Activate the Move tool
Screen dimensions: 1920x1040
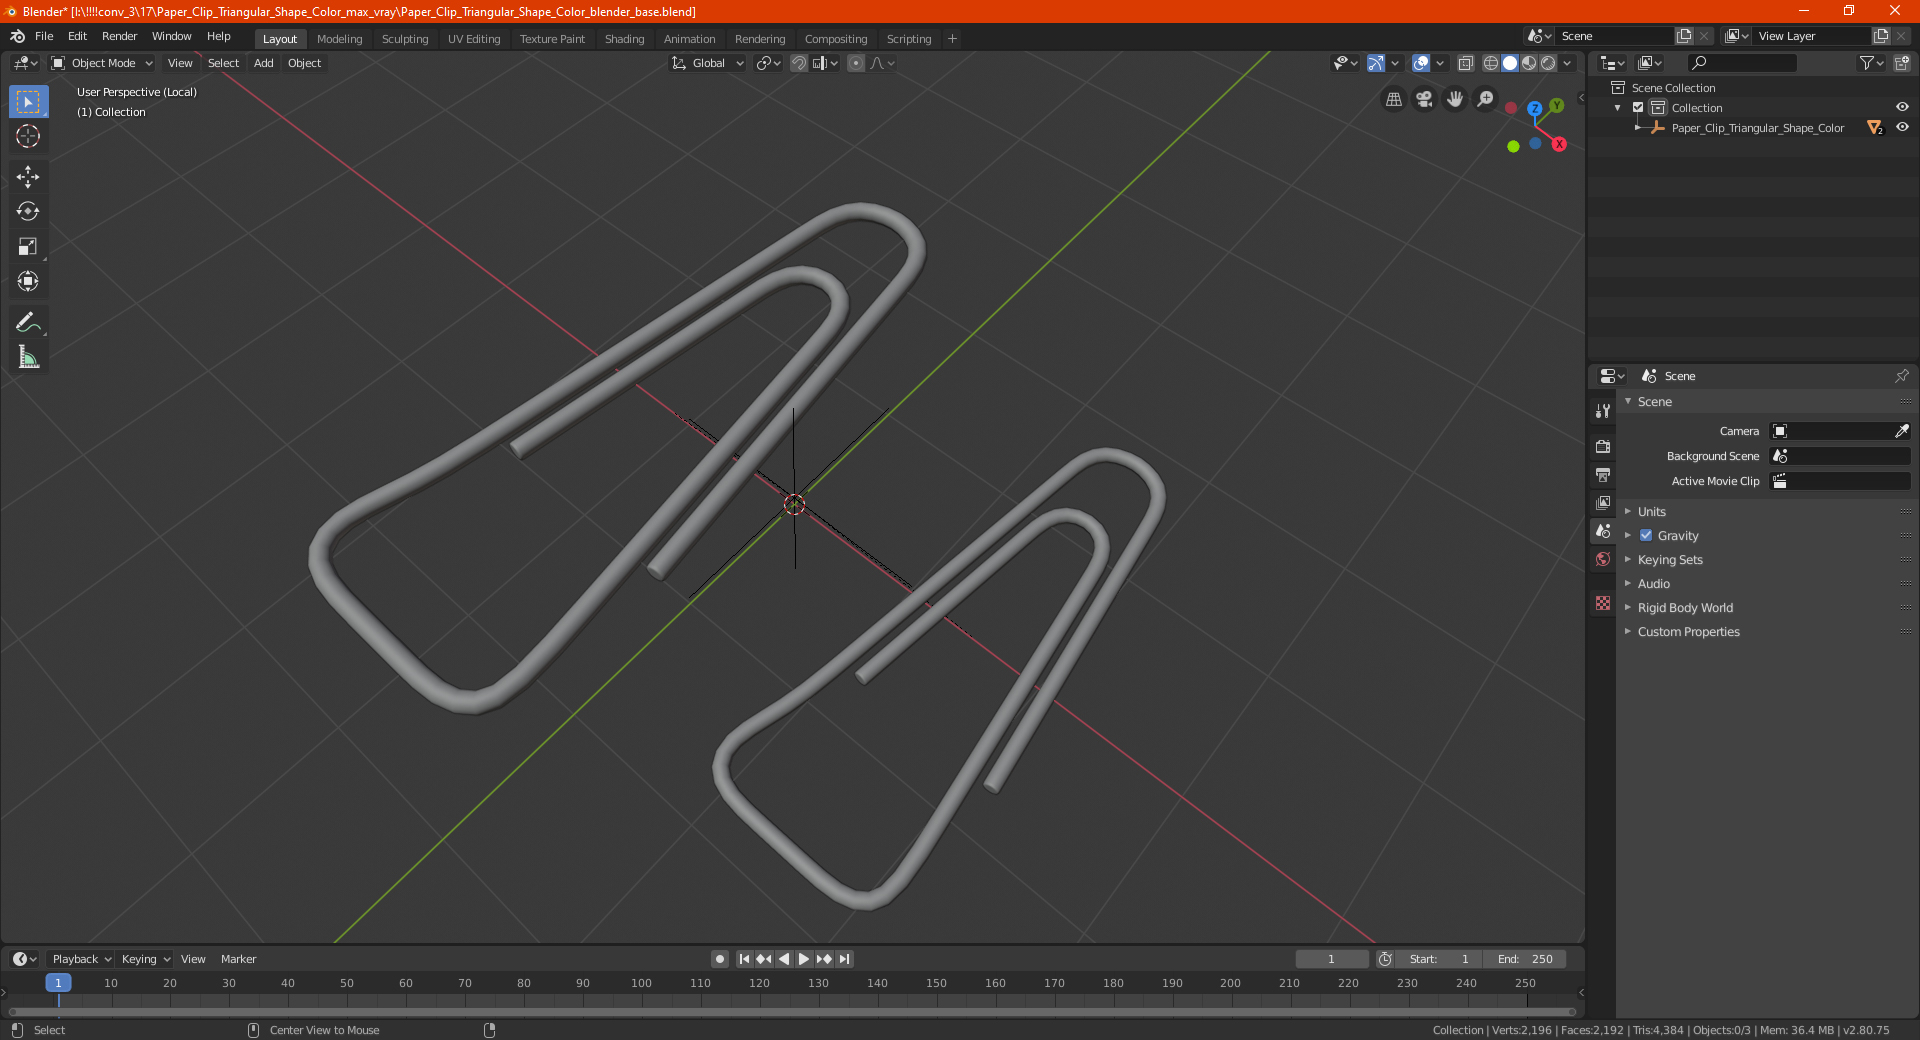pos(28,177)
